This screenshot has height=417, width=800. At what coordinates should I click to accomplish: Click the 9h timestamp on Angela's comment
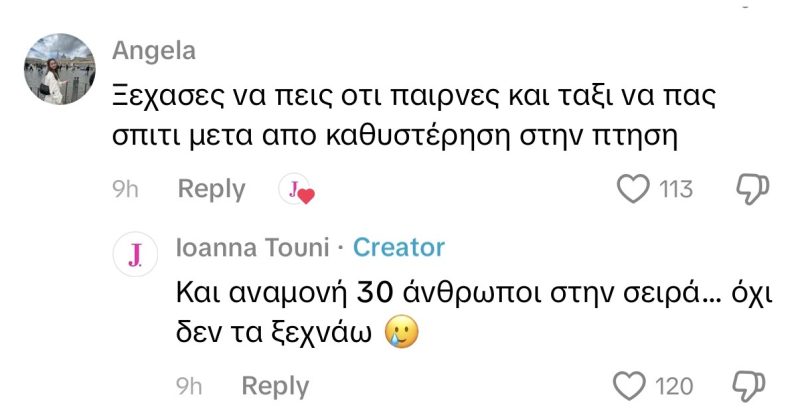coord(126,189)
